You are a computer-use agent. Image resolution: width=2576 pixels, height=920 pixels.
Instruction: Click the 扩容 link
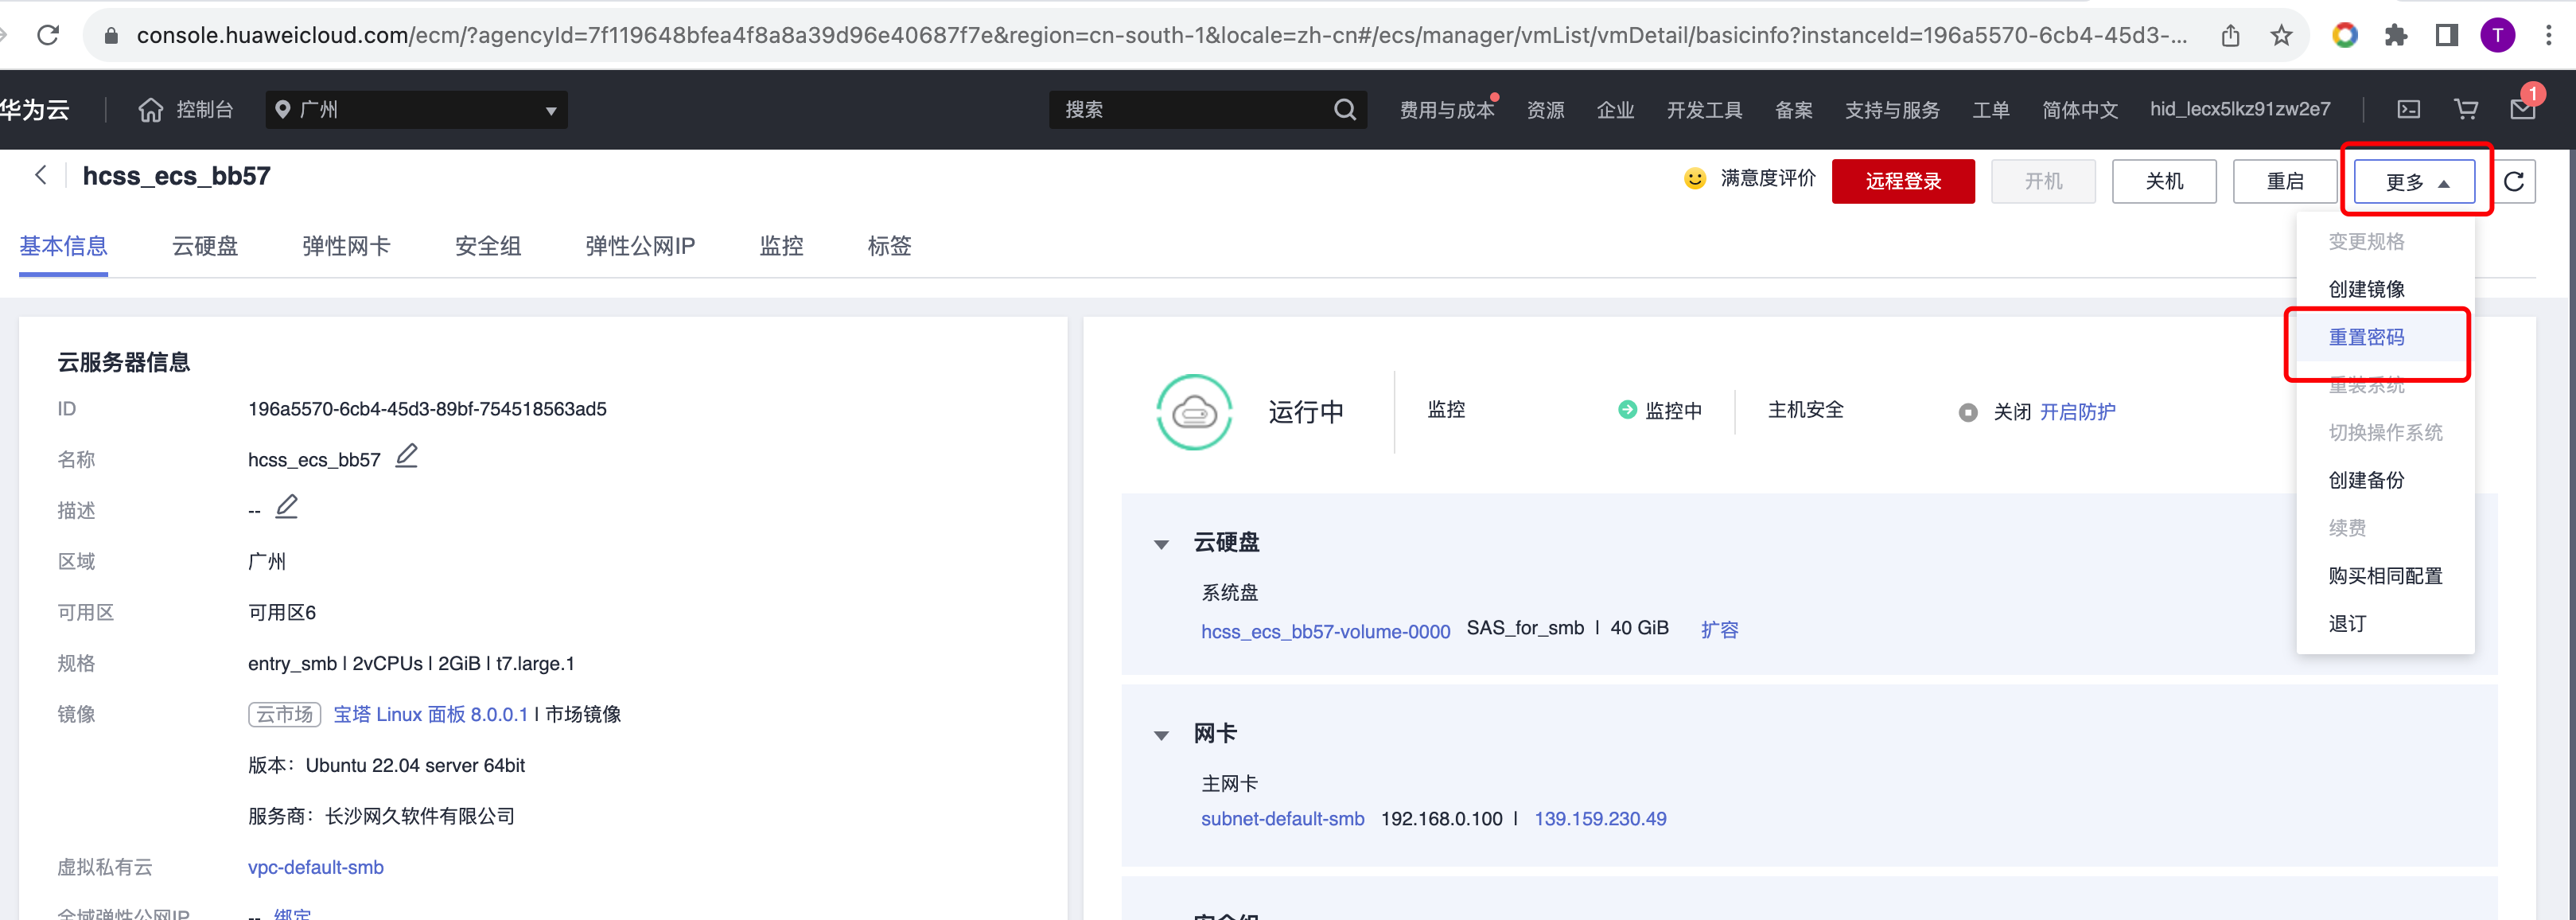pyautogui.click(x=1719, y=629)
